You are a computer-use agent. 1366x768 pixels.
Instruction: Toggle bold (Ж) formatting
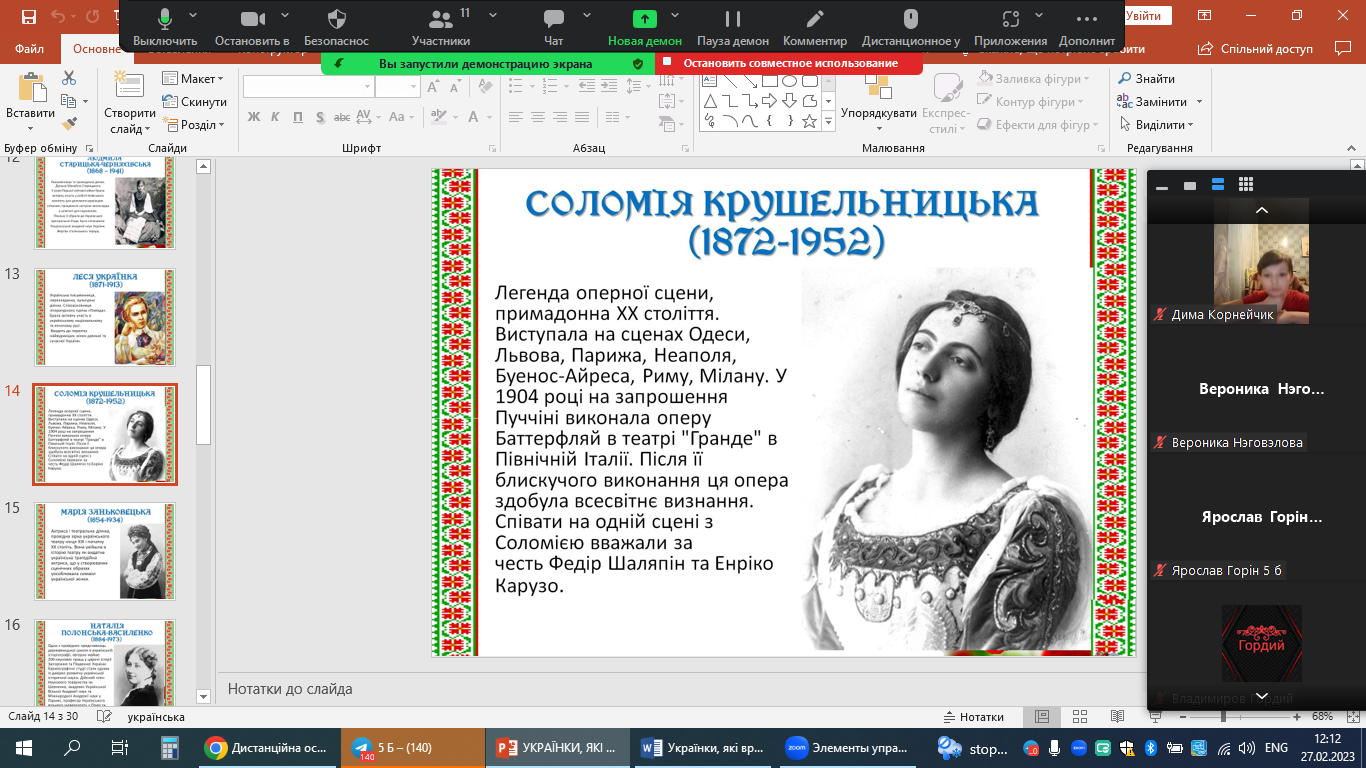pos(253,117)
